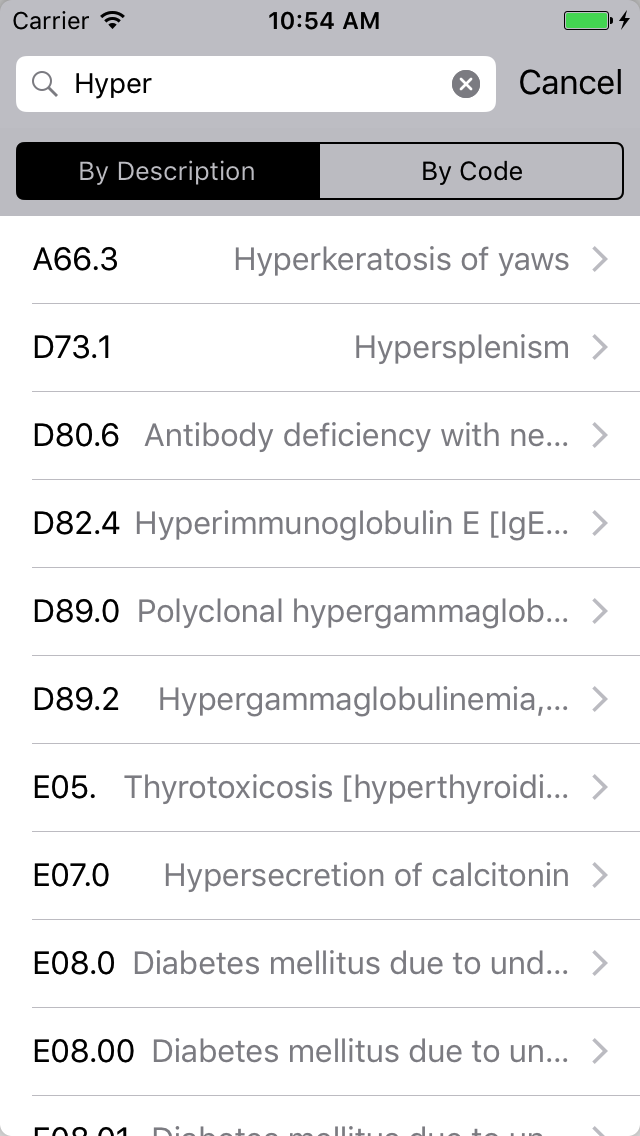This screenshot has width=640, height=1136.
Task: Tap the Wi-Fi icon in status bar
Action: click(112, 20)
